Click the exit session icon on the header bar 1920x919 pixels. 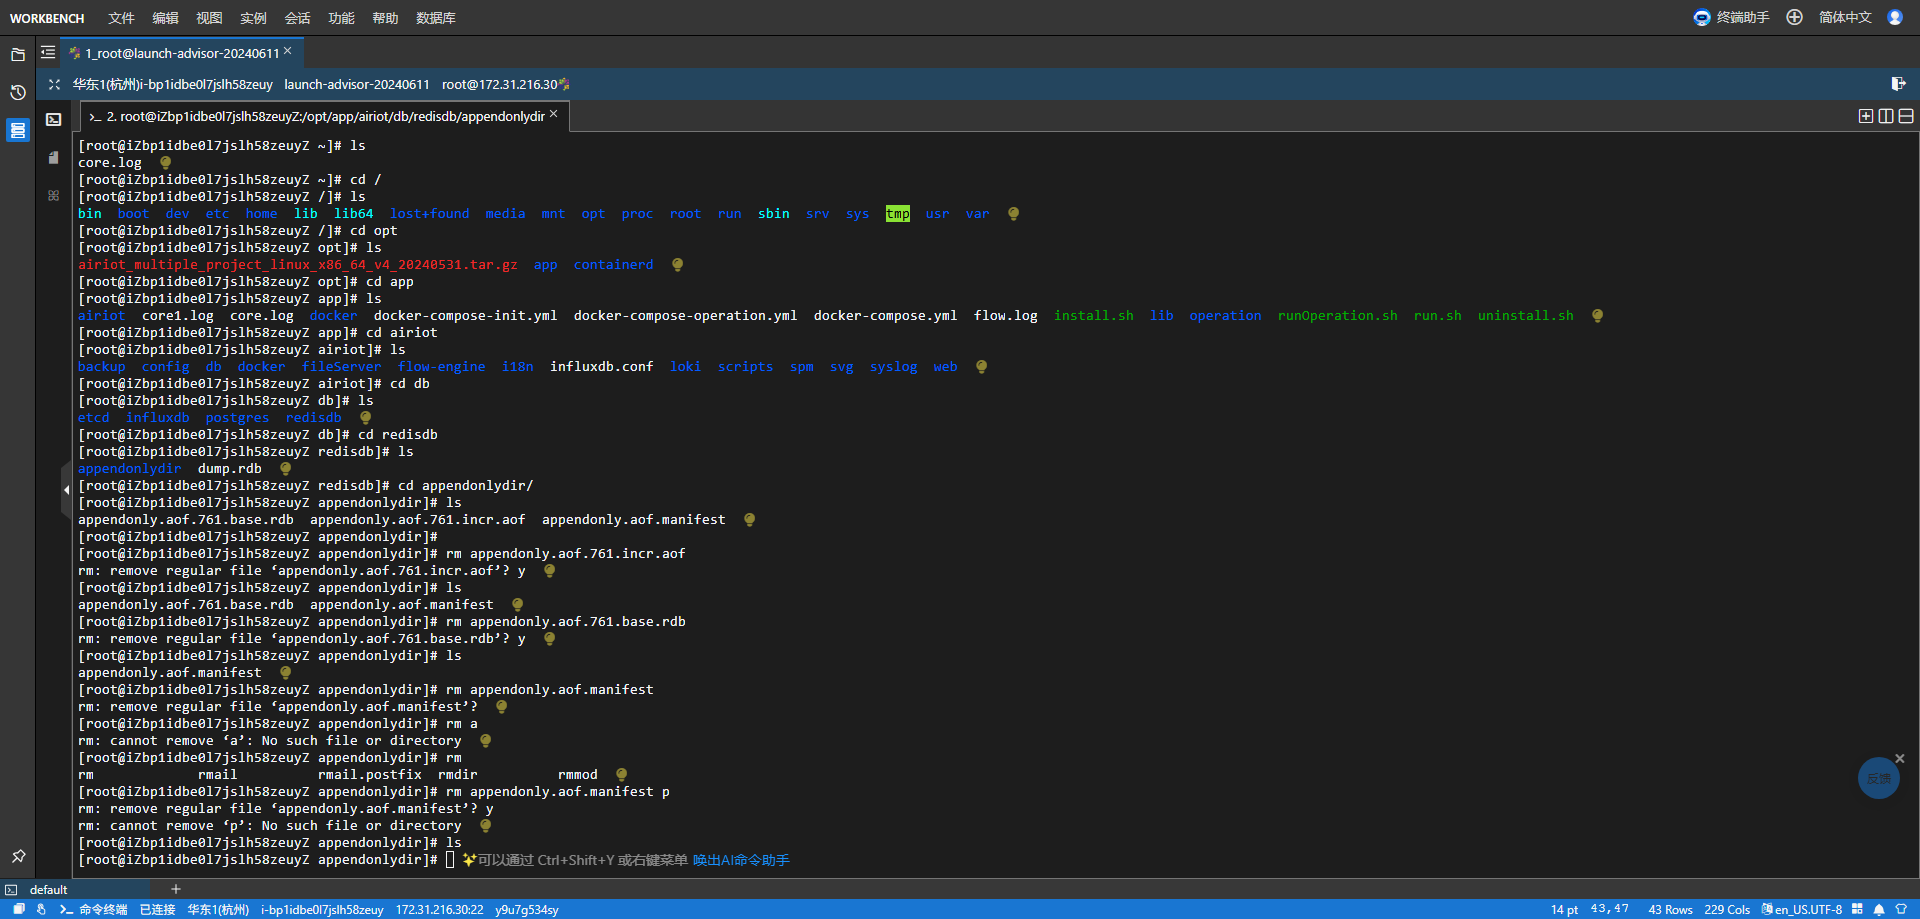pyautogui.click(x=1898, y=84)
